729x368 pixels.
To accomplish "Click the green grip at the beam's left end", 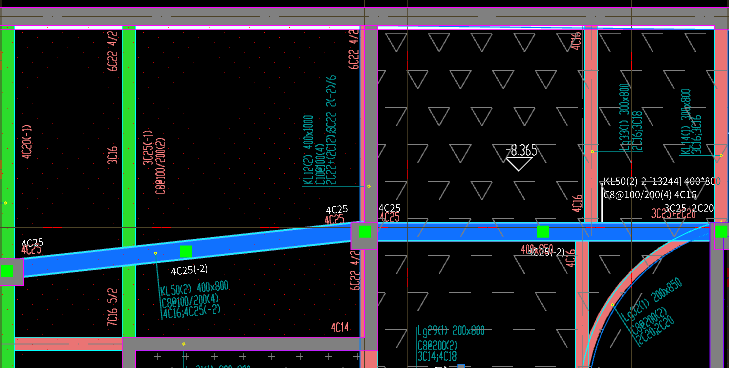I will click(7, 271).
